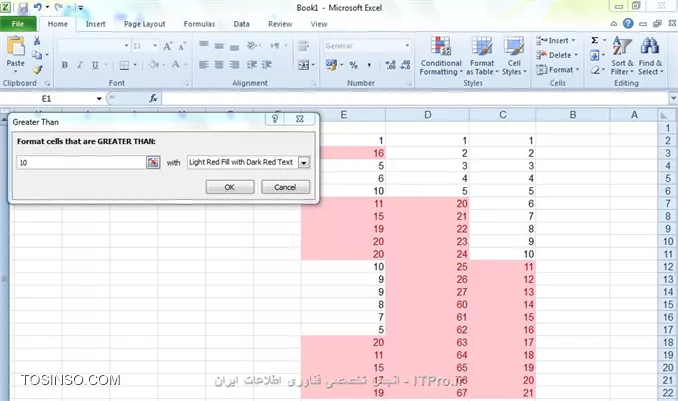Click the Select All corner button
678x401 pixels.
663,115
